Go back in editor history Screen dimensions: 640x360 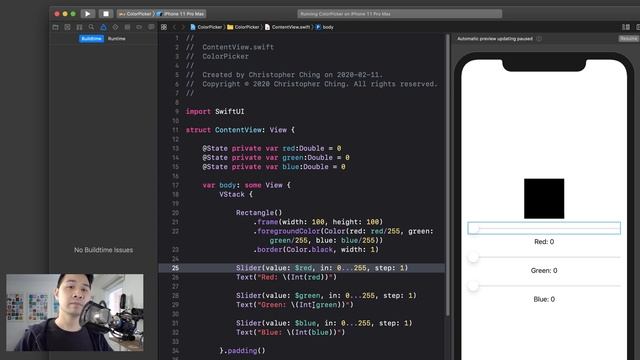[x=174, y=27]
